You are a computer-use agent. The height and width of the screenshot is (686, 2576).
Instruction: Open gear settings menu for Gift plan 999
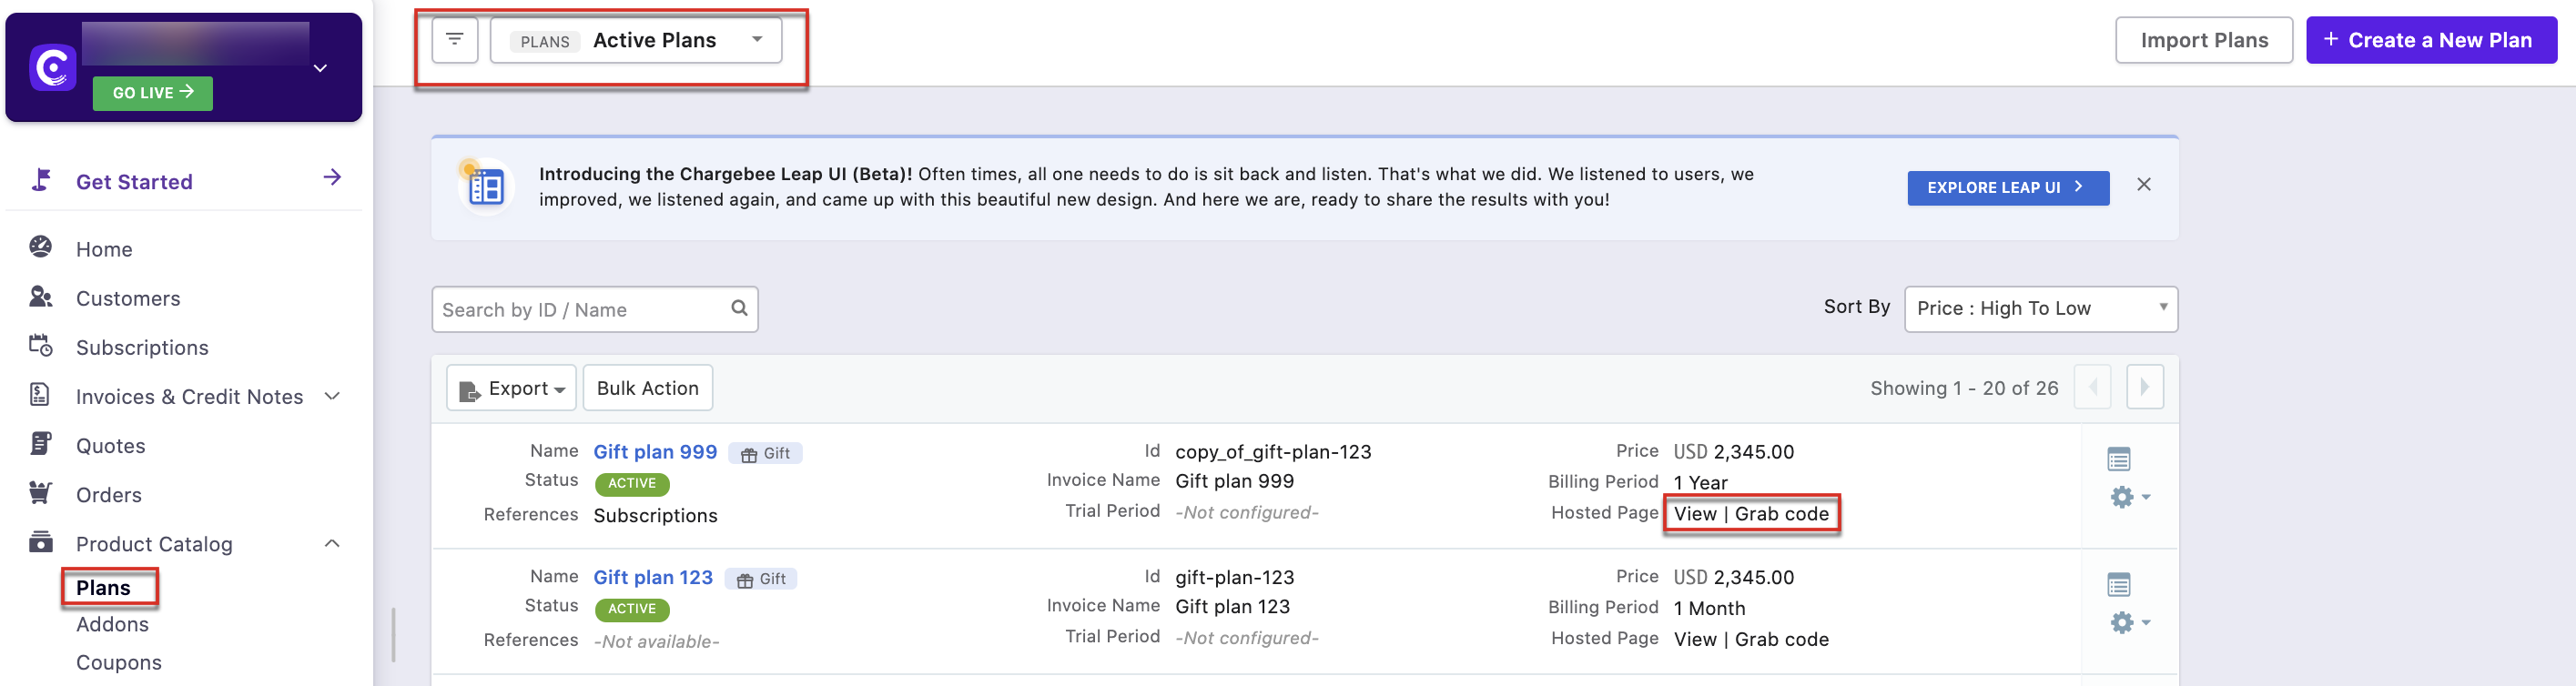[2129, 497]
